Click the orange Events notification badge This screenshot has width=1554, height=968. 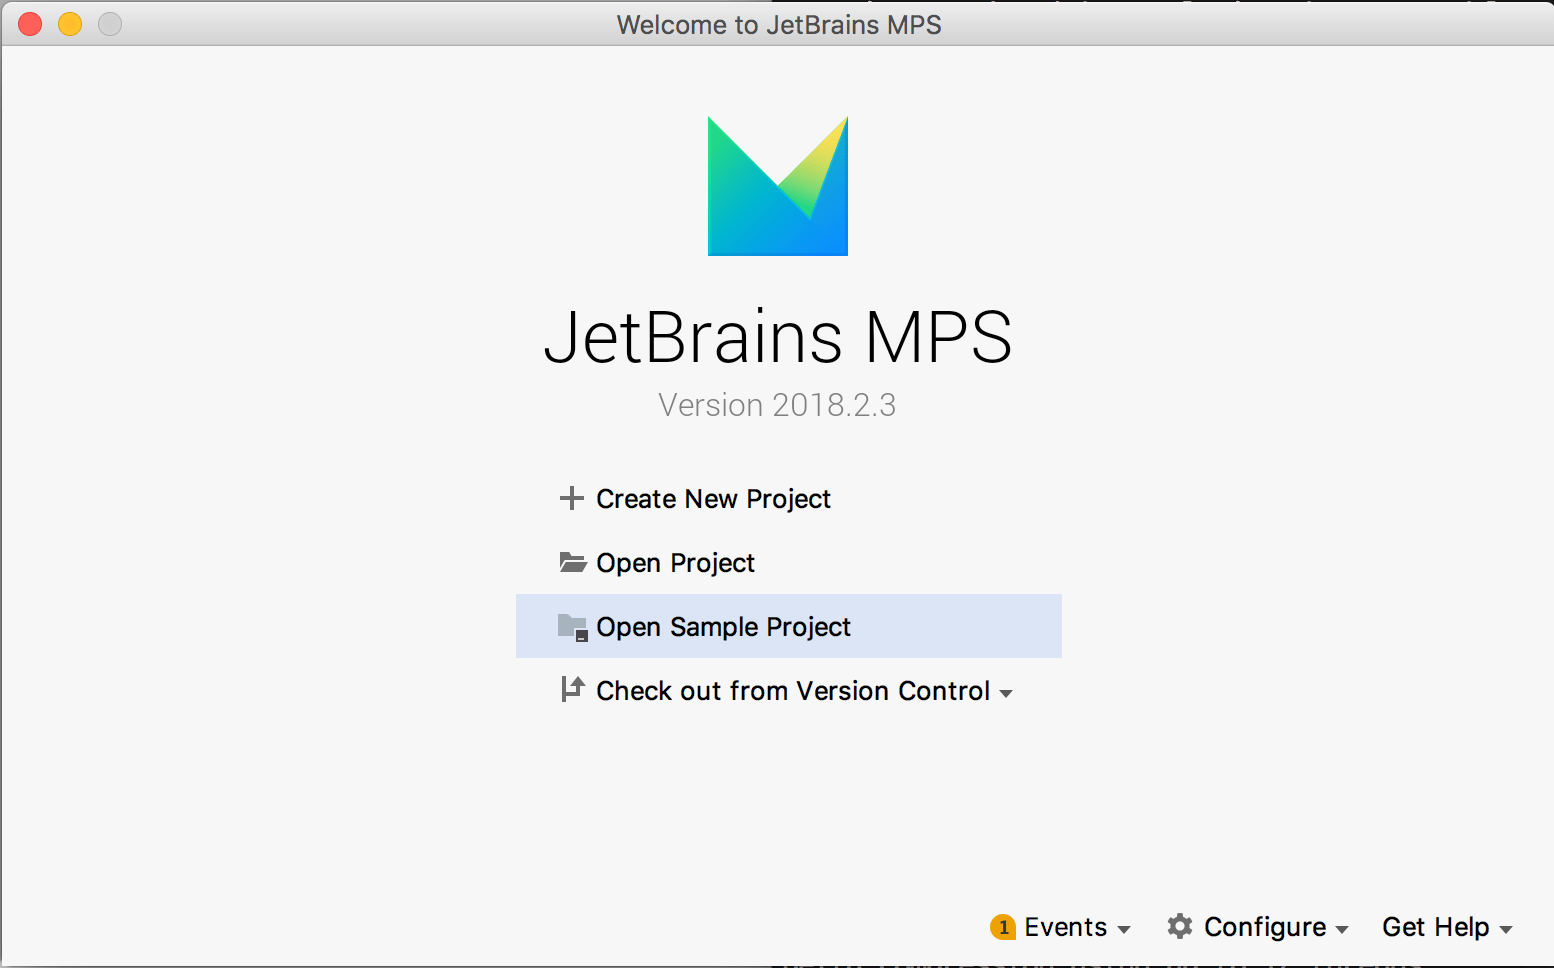1003,927
